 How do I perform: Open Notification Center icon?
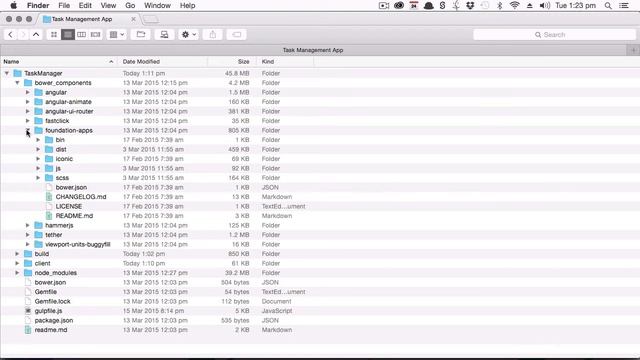[624, 6]
